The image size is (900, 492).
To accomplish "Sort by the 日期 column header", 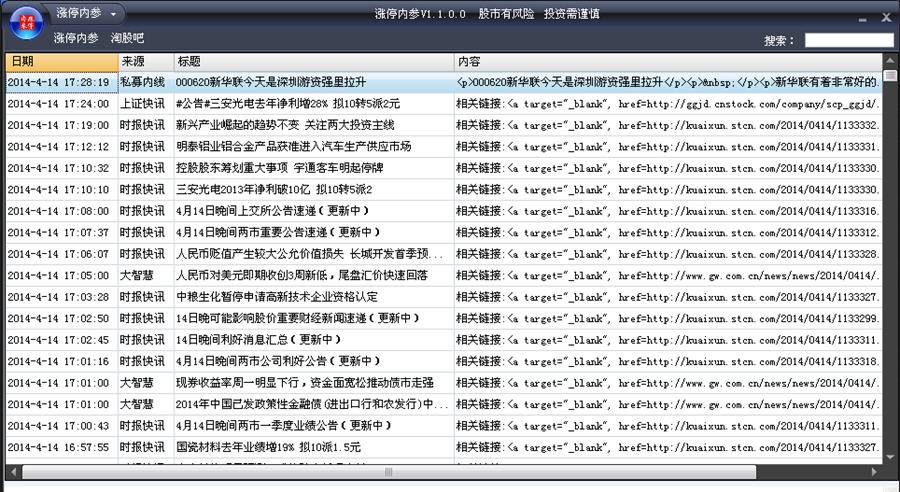I will pos(61,61).
